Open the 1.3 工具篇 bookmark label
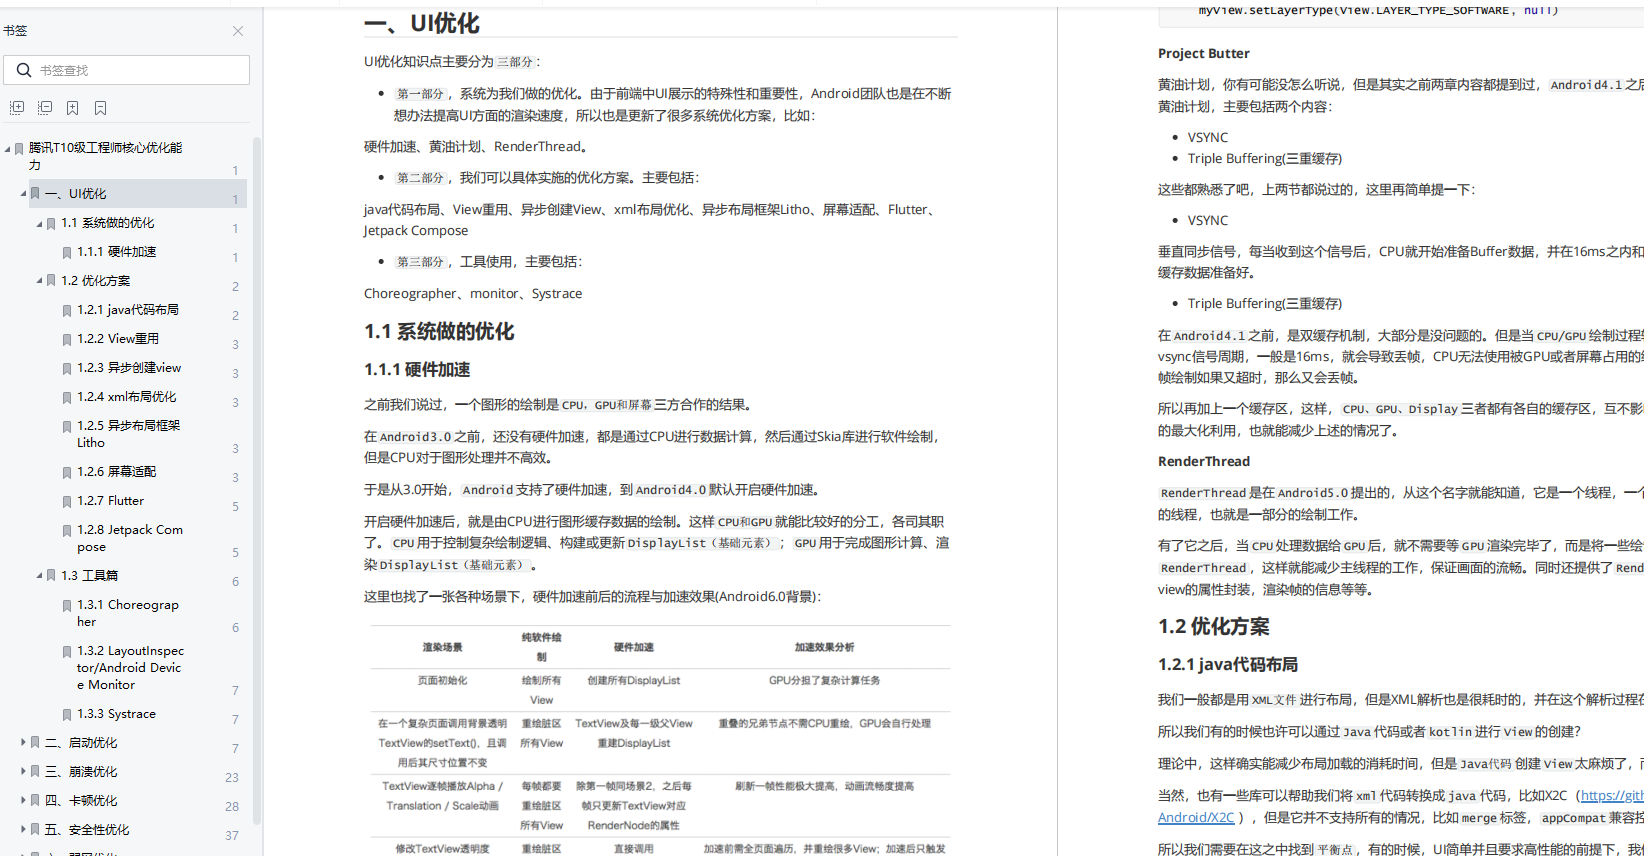This screenshot has width=1644, height=856. coord(90,576)
